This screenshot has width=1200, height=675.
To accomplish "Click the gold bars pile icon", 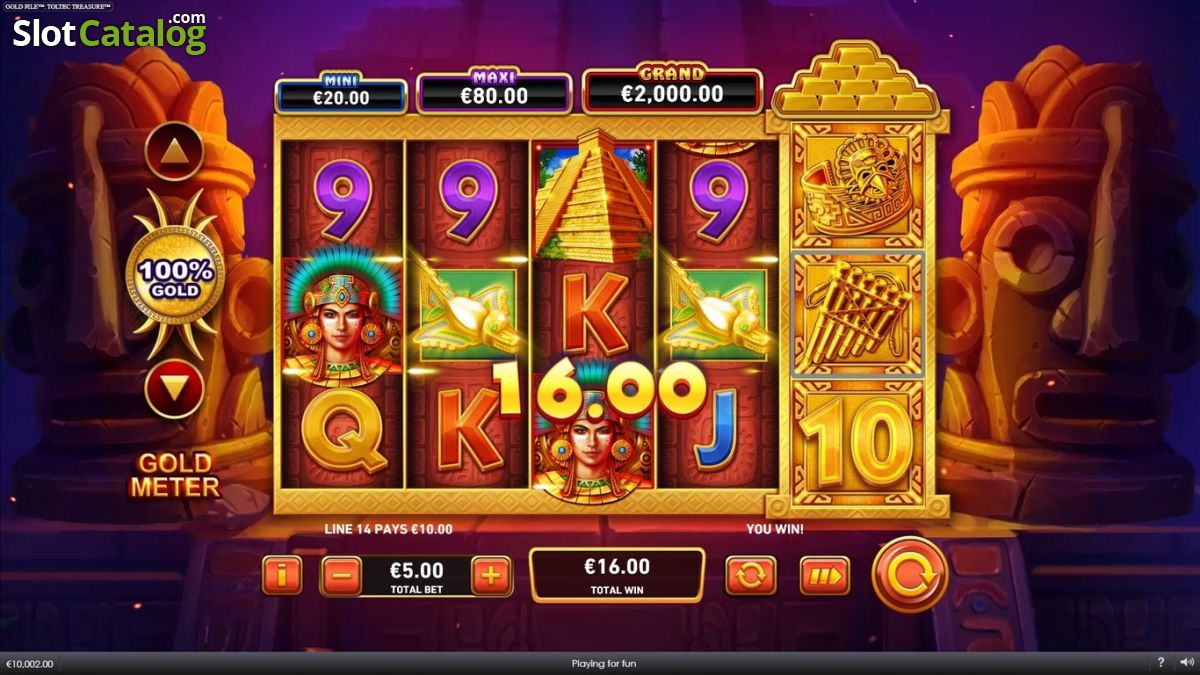I will (858, 79).
